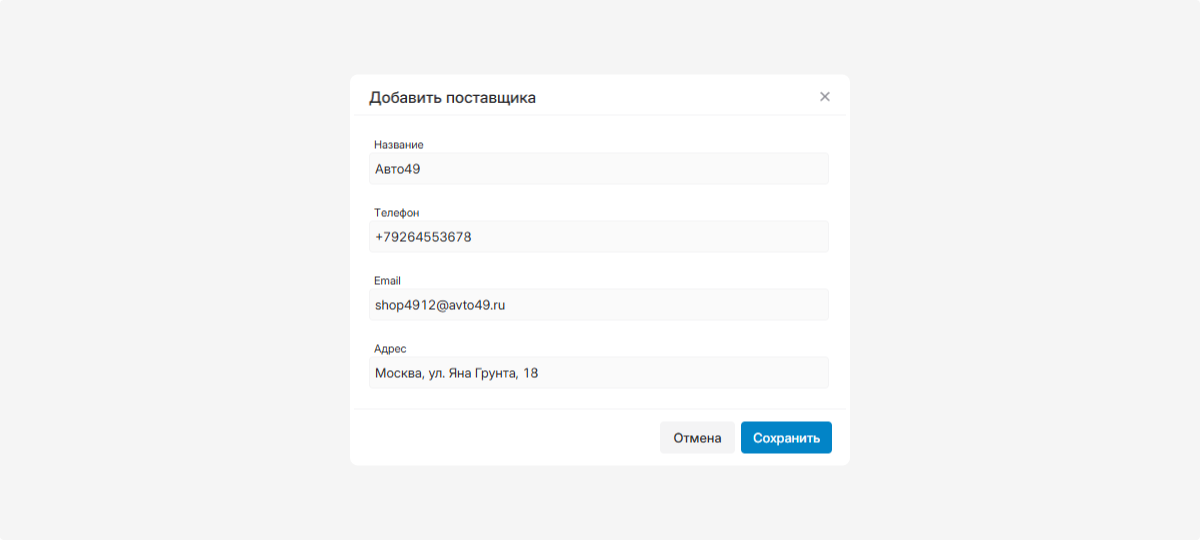Click the empty footer area beside Отмена
The height and width of the screenshot is (540, 1200).
click(x=500, y=438)
